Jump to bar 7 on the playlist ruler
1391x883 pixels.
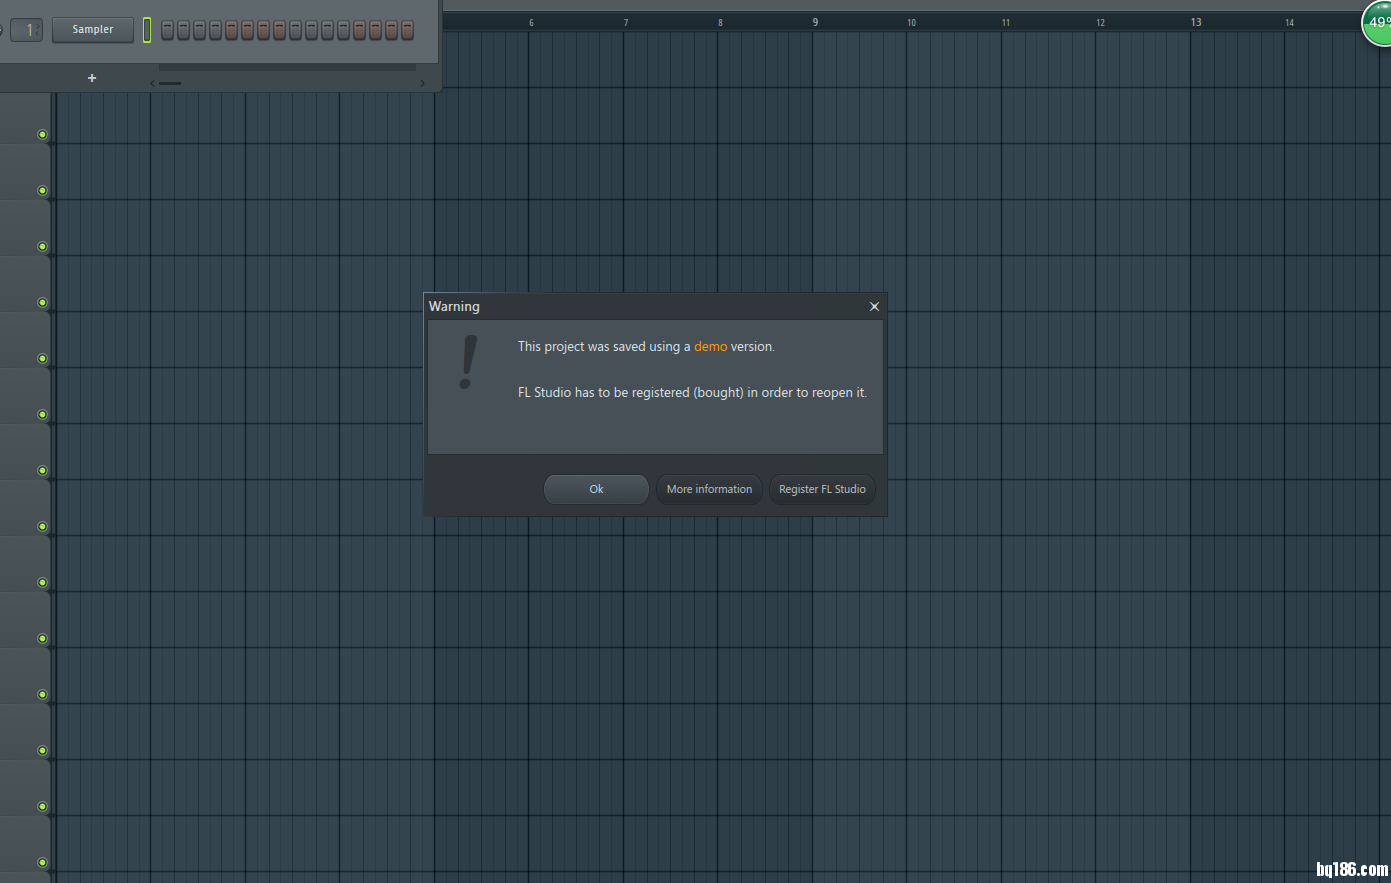[626, 22]
